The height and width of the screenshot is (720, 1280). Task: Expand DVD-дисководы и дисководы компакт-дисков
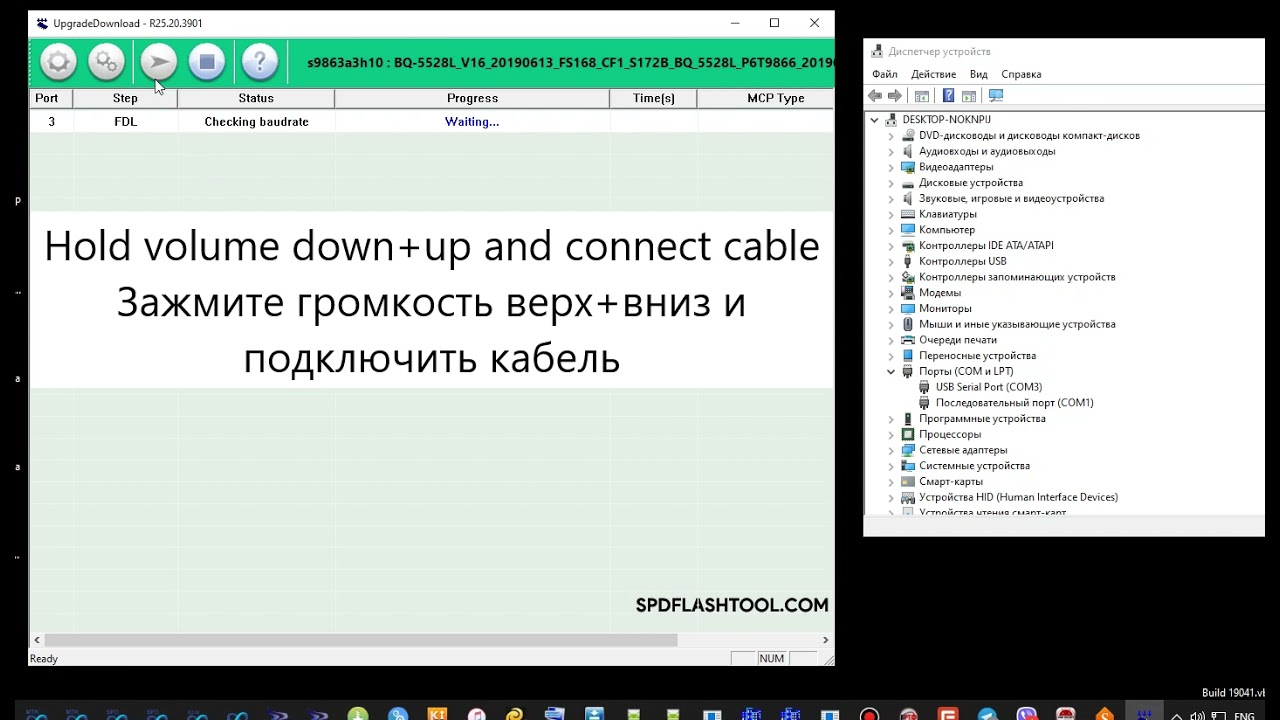pos(891,136)
